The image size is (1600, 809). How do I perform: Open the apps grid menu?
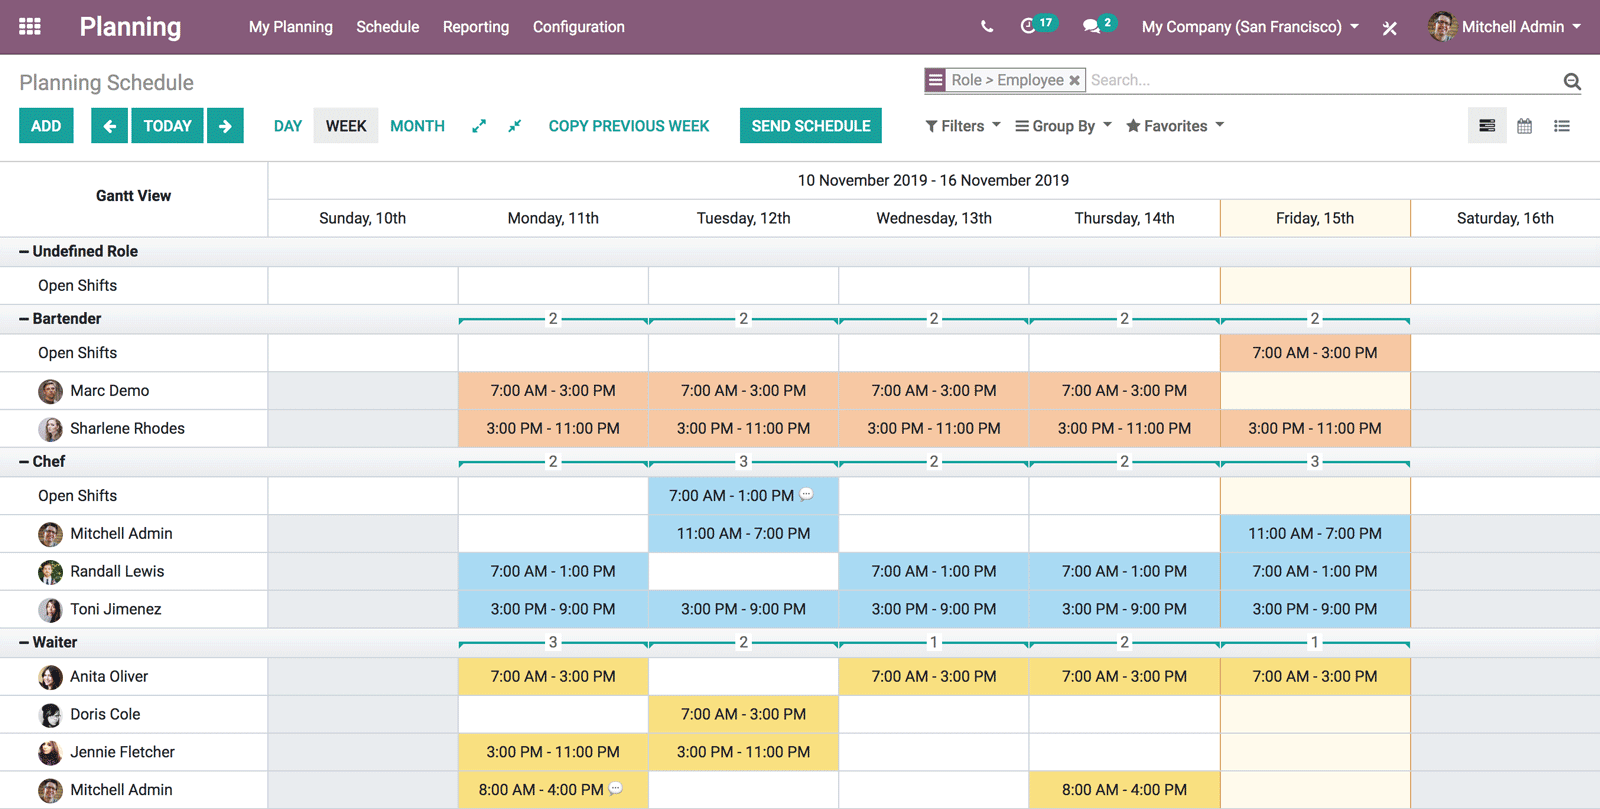click(30, 27)
